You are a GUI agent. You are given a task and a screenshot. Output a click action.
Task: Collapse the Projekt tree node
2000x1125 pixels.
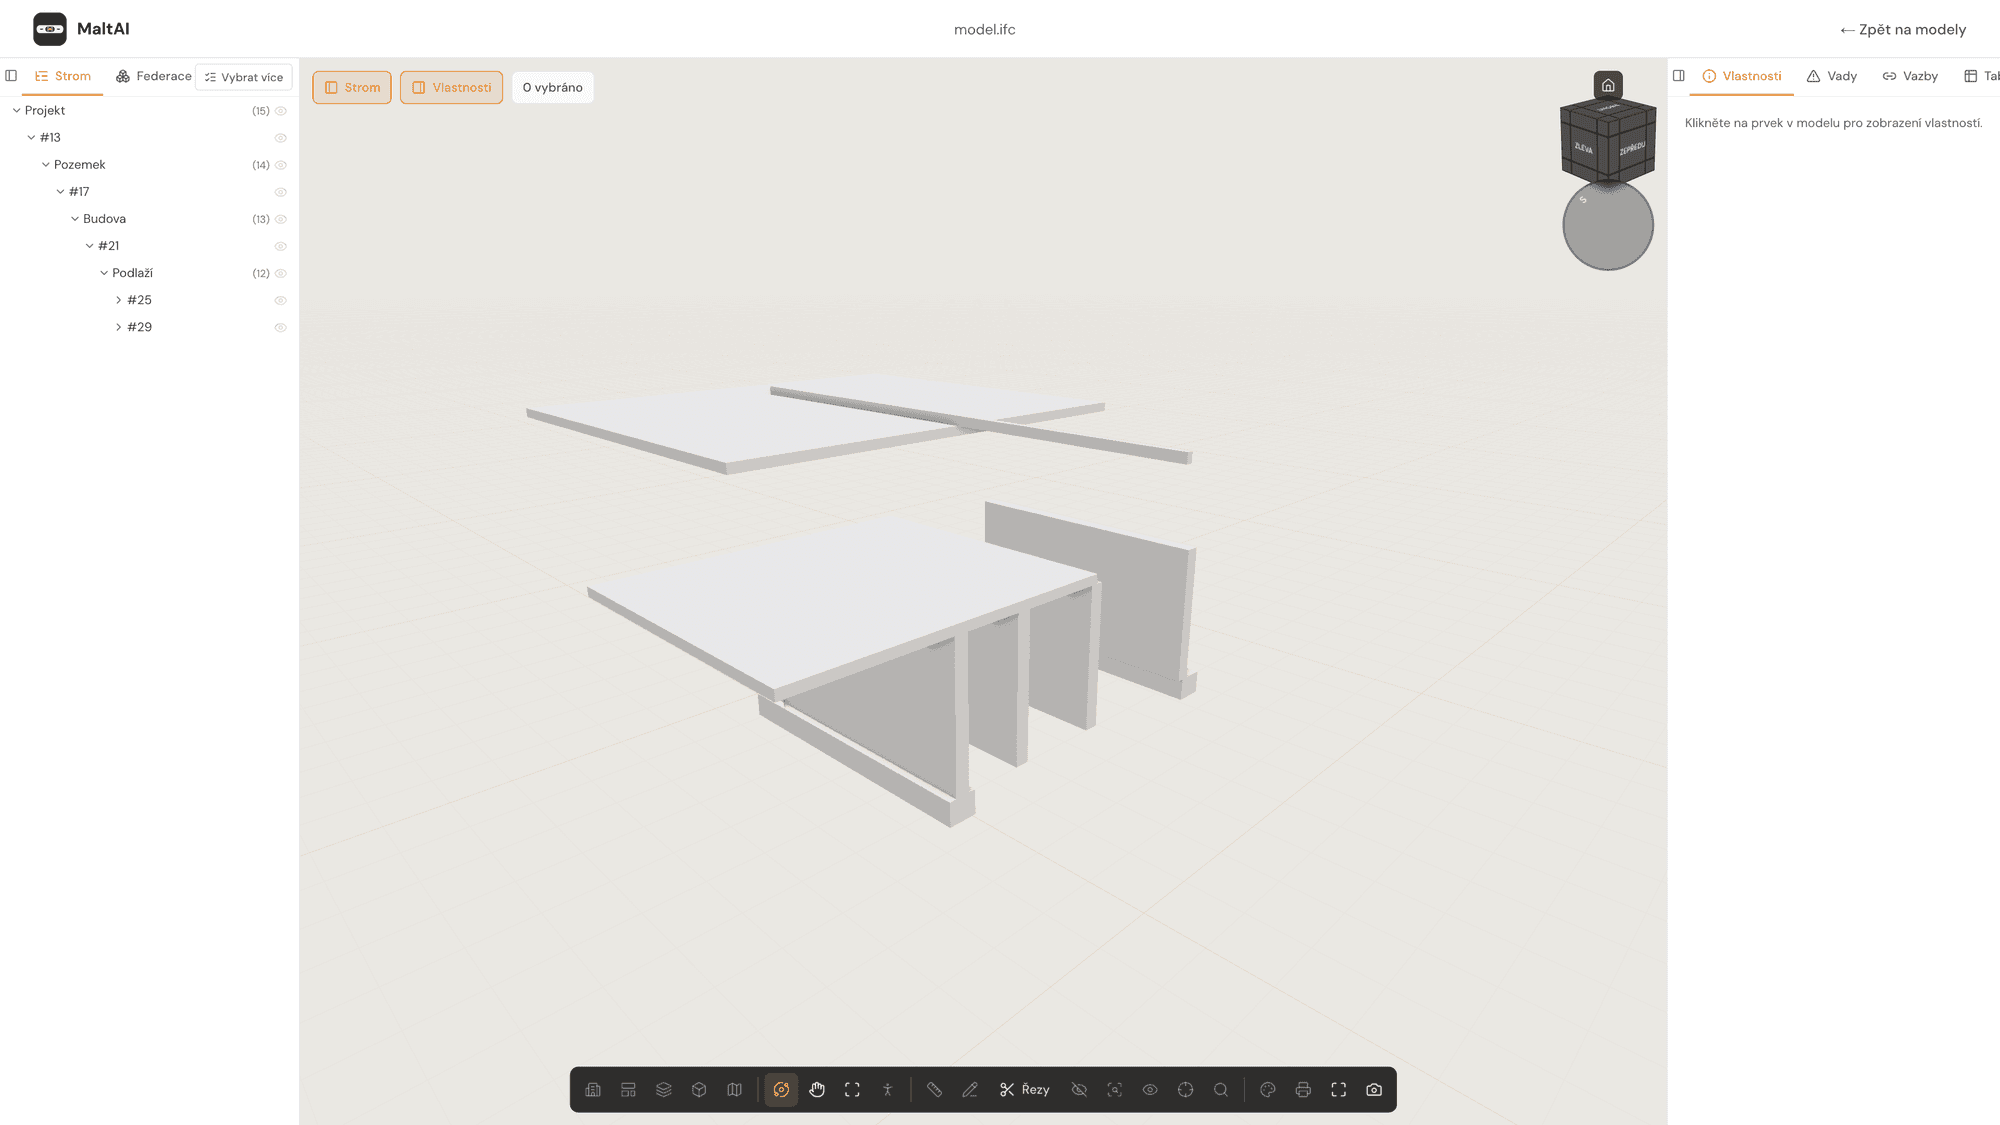[x=17, y=111]
